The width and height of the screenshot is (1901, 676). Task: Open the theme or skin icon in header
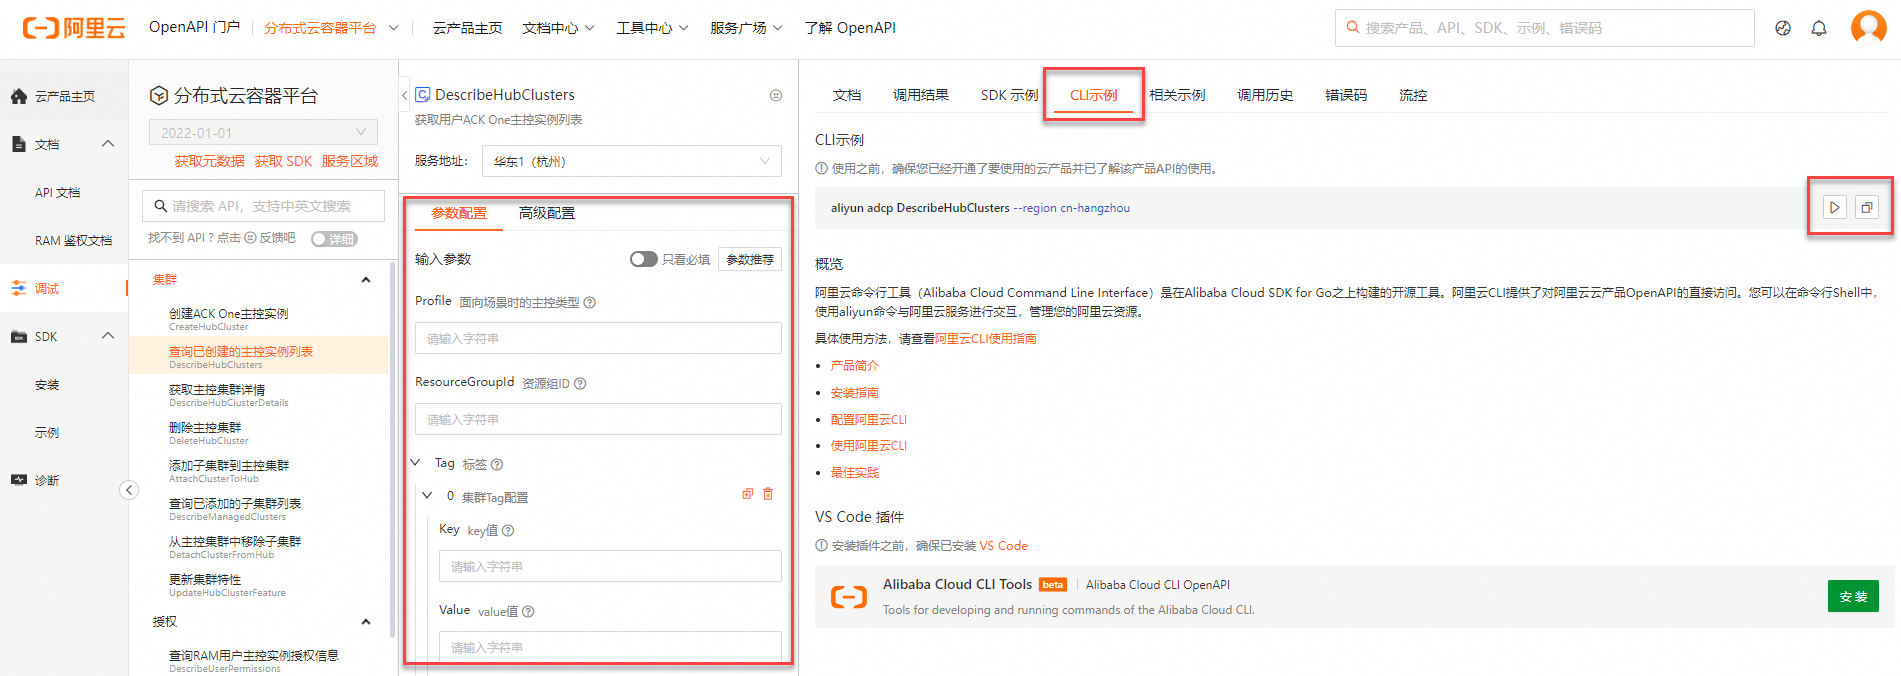click(x=1783, y=28)
